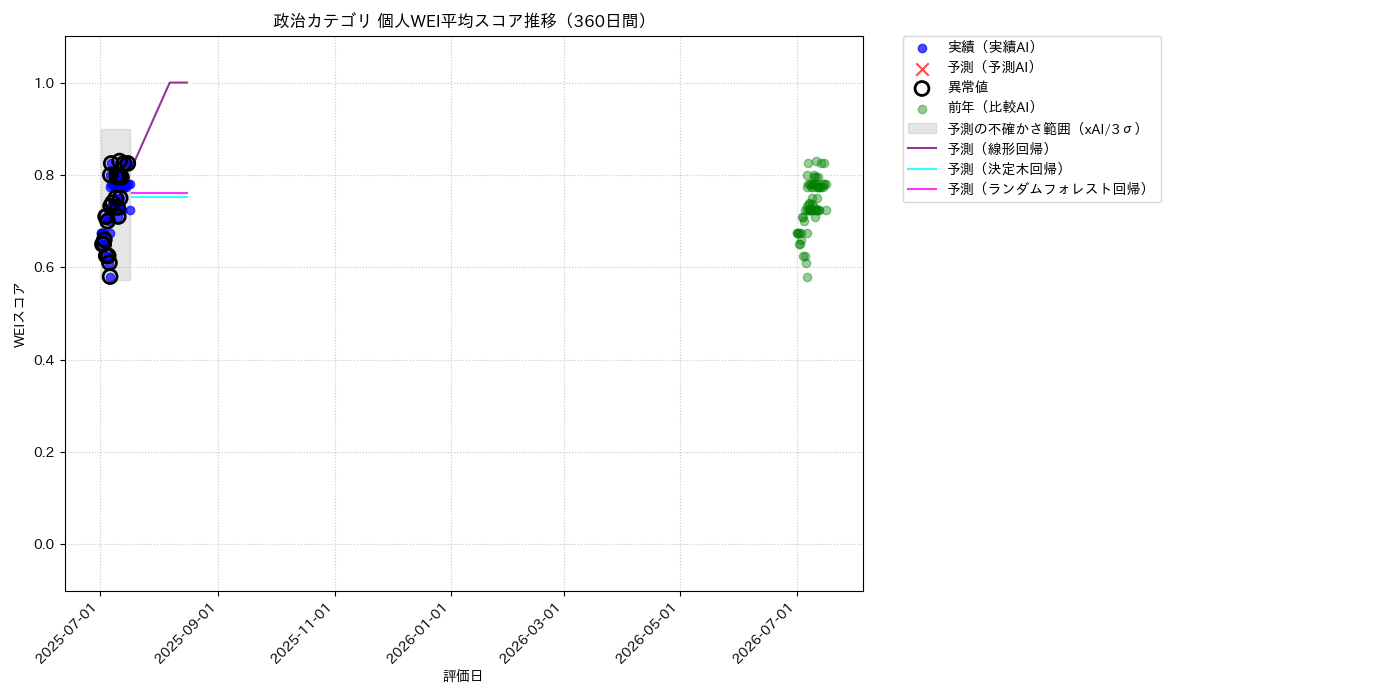Click the gray swatch for 予測の不確かさ範囲 in legend
Image resolution: width=1400 pixels, height=700 pixels.
(x=922, y=128)
